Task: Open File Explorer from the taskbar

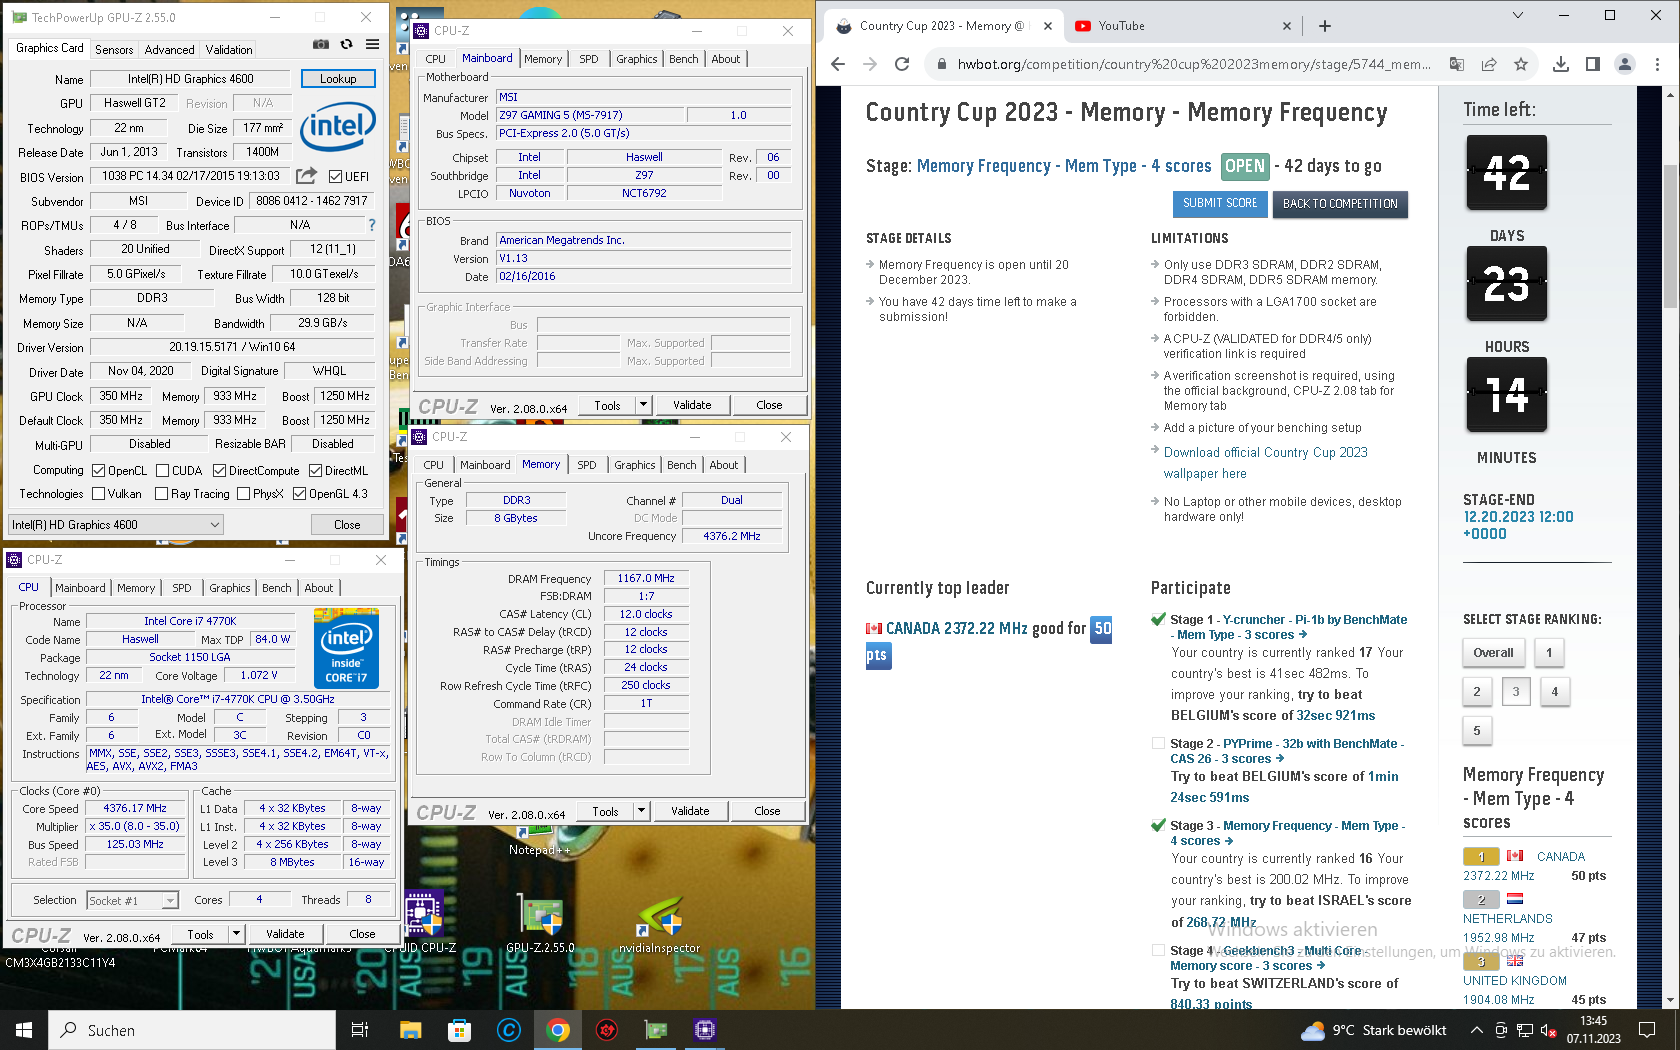Action: (x=410, y=1030)
